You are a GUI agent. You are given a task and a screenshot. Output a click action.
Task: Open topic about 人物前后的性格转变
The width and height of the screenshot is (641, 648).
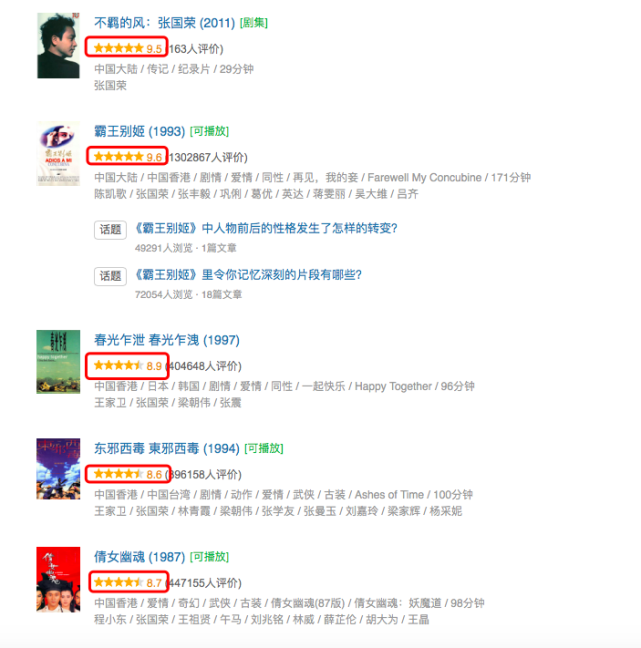[267, 228]
